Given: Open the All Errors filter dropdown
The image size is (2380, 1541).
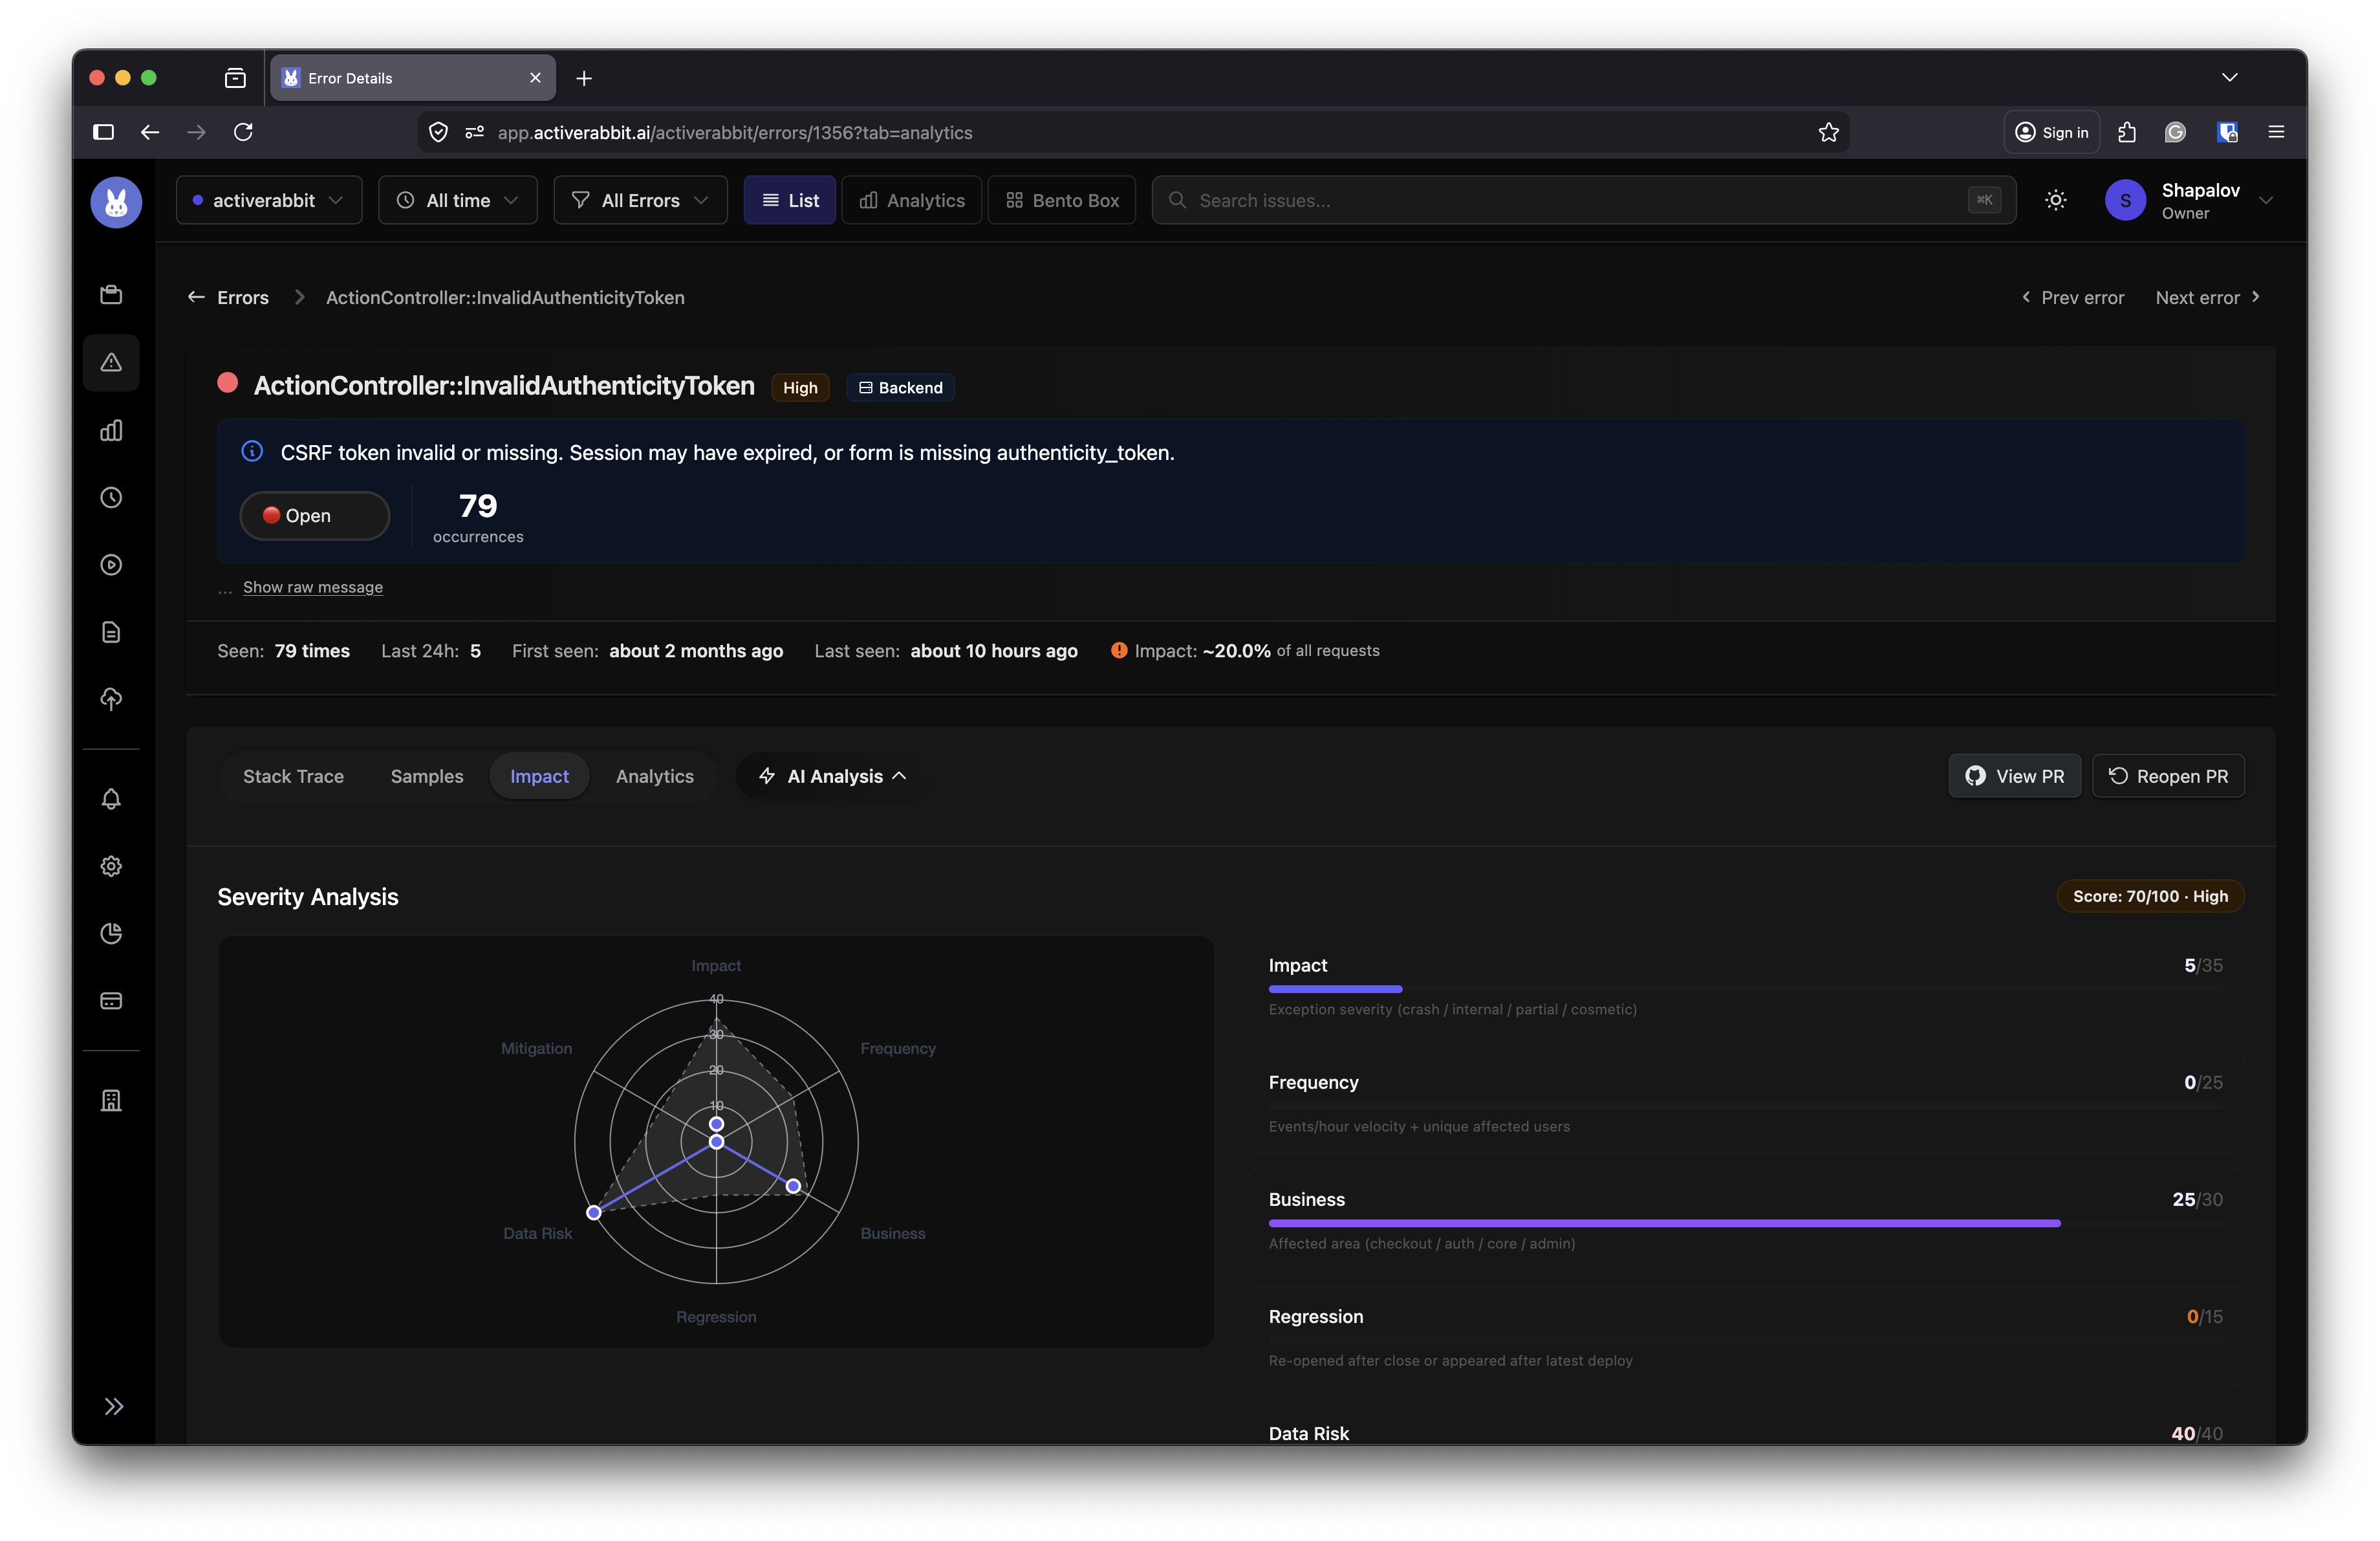Looking at the screenshot, I should (x=640, y=201).
